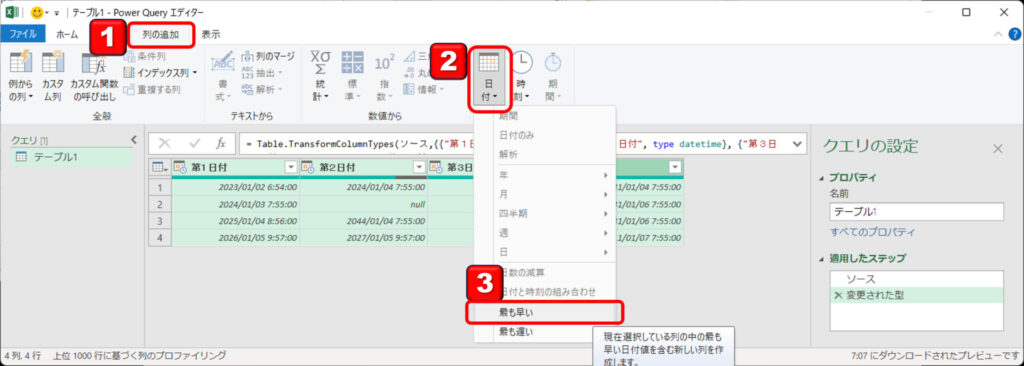Open the ribbon help question icon
1024x366 pixels.
(x=1014, y=34)
